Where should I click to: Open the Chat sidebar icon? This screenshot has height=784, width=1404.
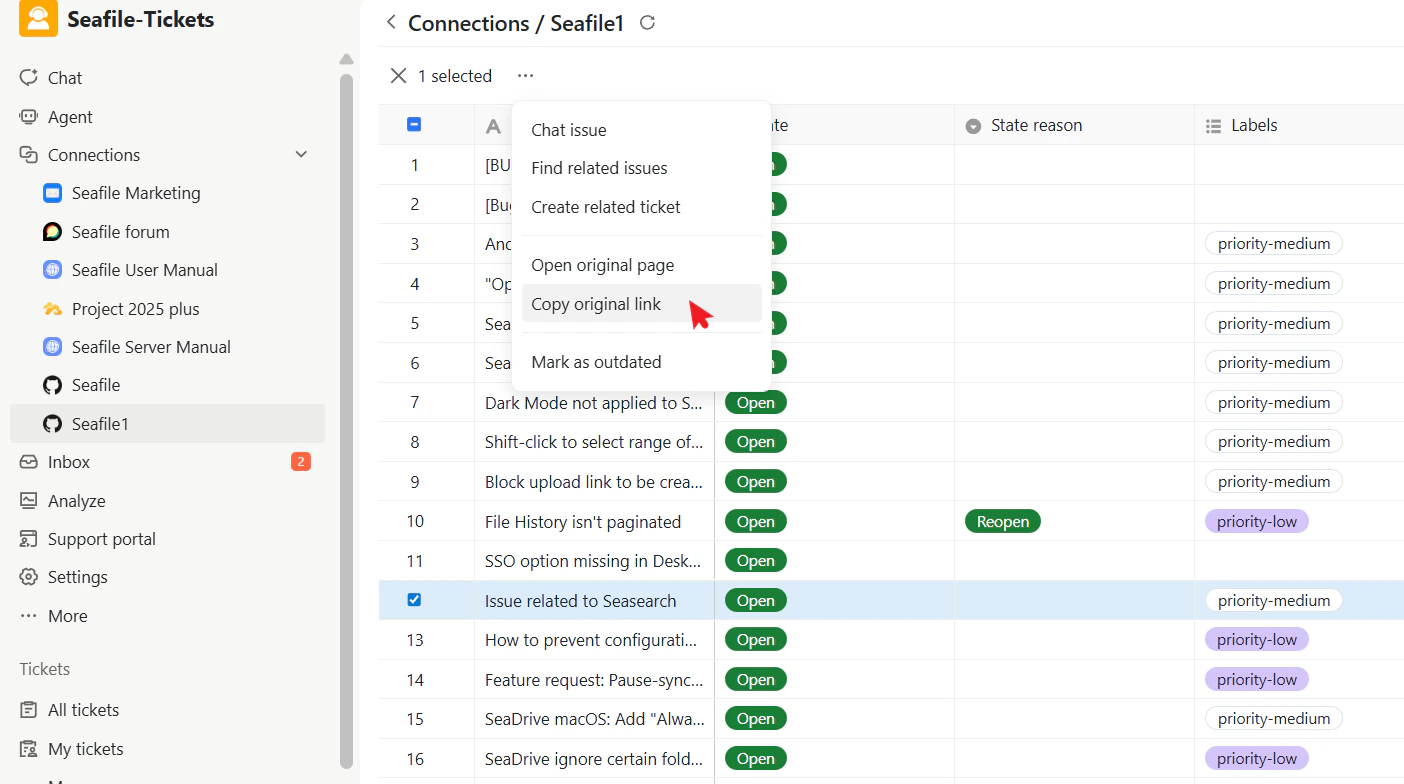point(28,78)
